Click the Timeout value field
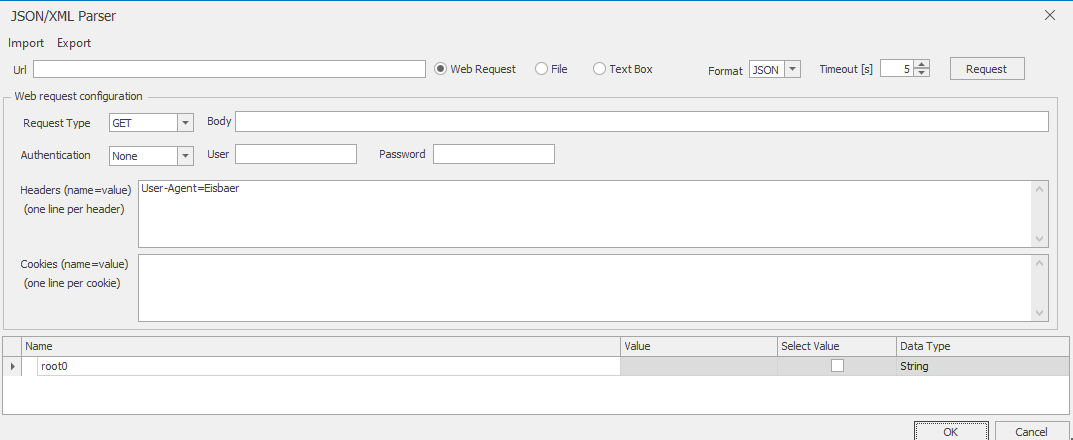 [x=896, y=69]
